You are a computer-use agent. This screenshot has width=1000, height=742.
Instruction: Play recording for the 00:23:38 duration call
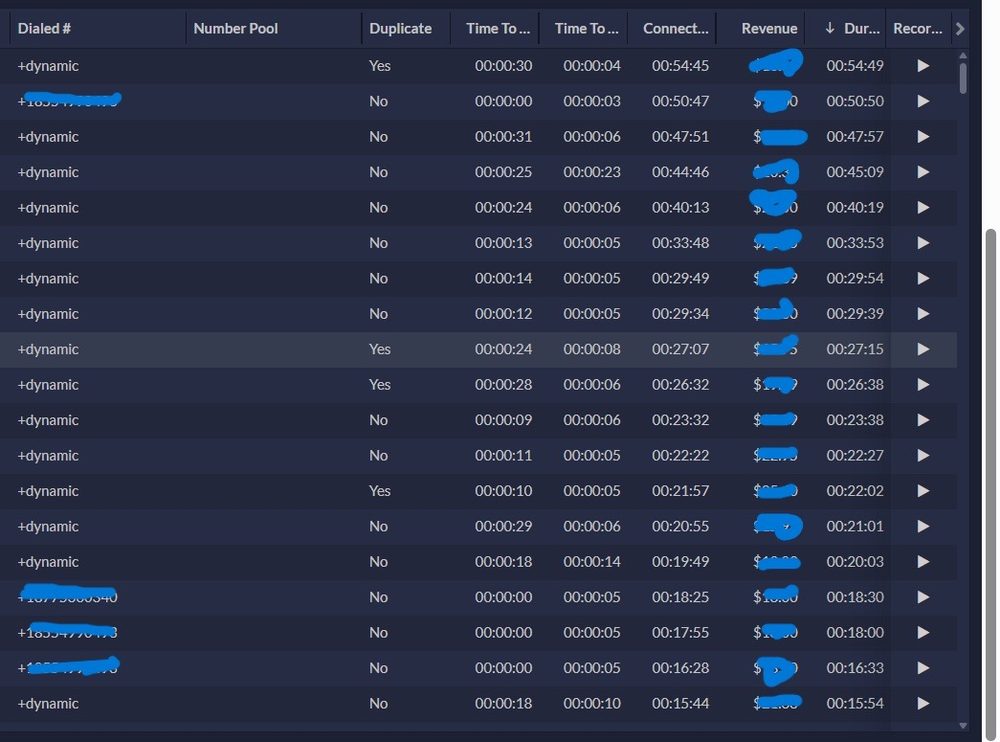(923, 420)
